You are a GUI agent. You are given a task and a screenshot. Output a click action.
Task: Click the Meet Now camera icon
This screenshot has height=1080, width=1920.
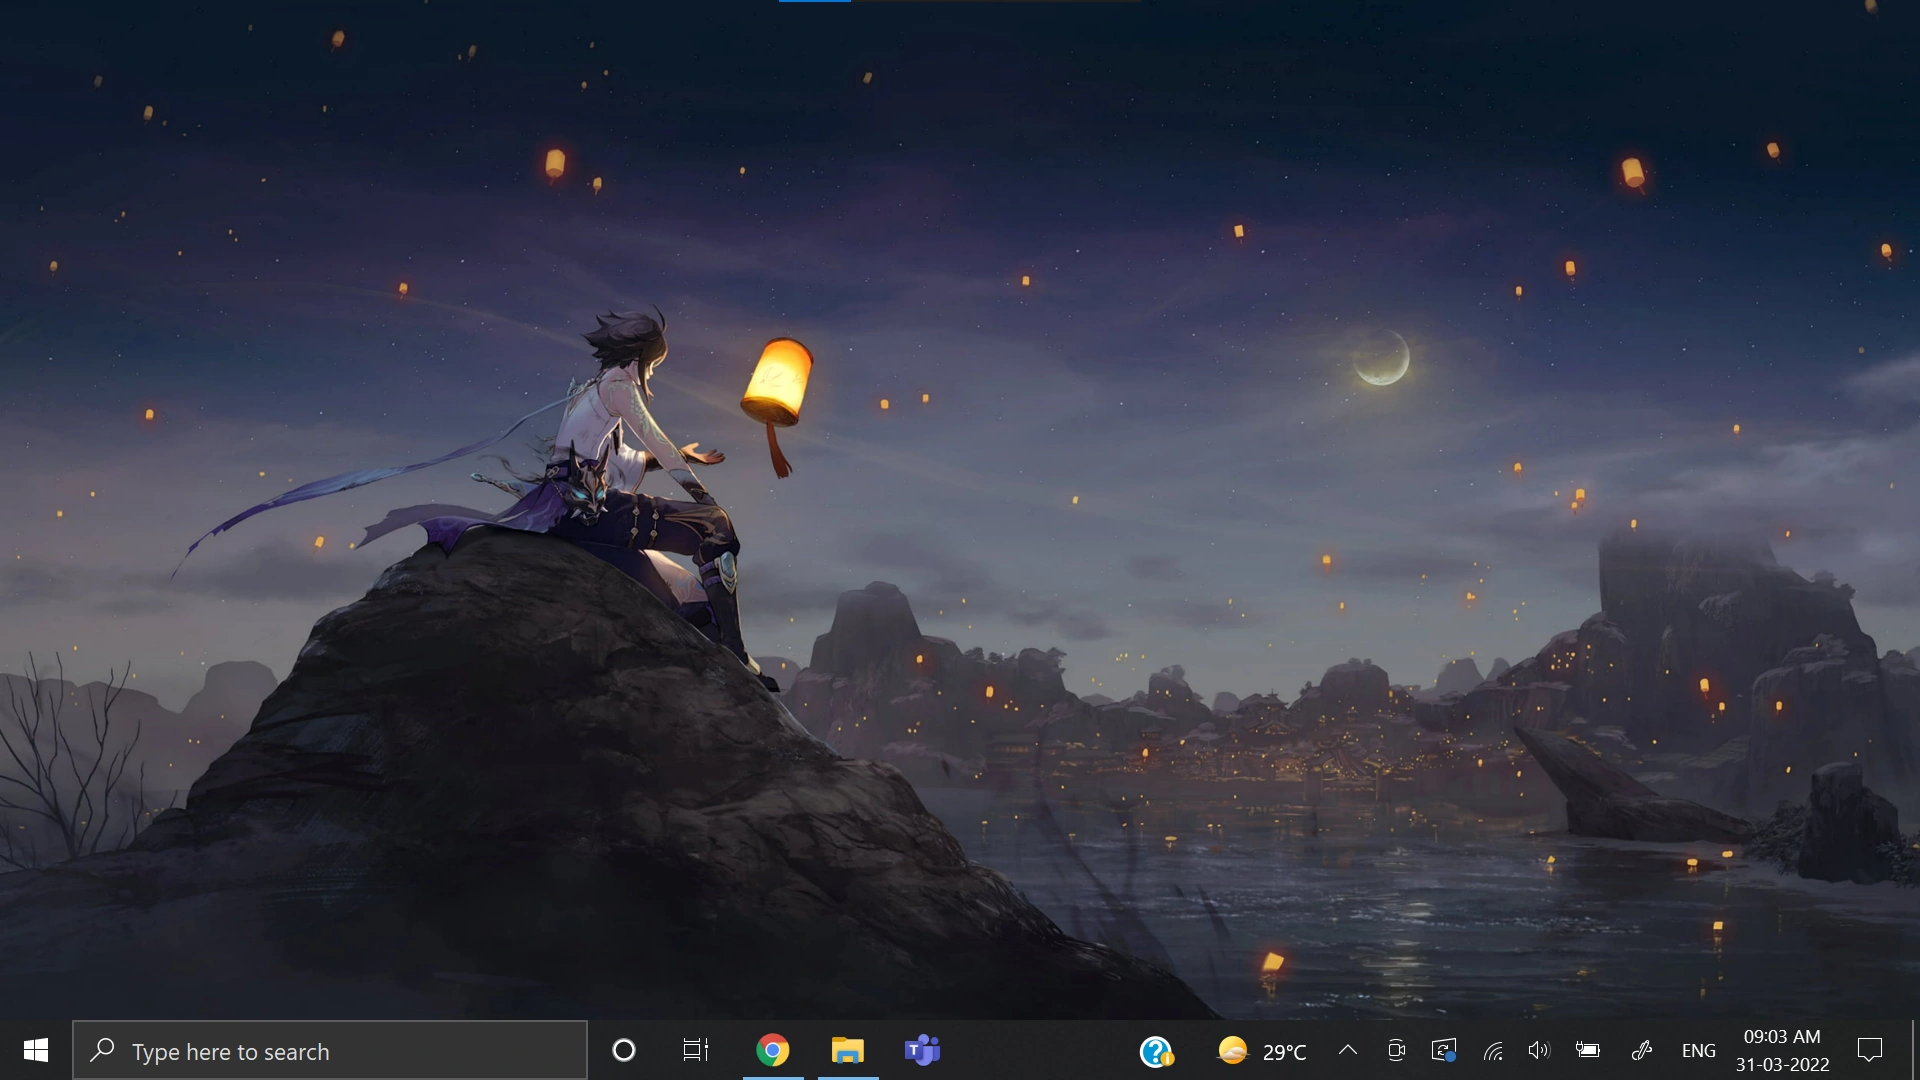[x=1396, y=1050]
